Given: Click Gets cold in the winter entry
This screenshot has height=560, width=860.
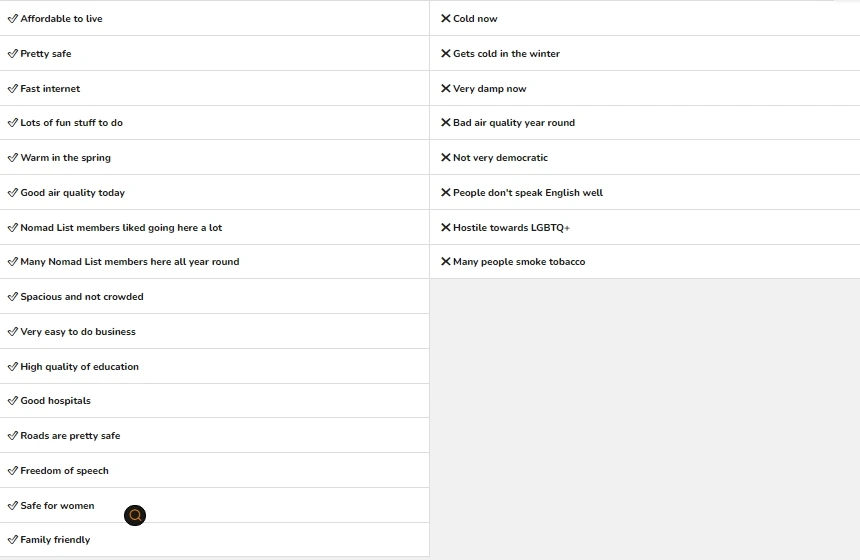Looking at the screenshot, I should (x=506, y=54).
